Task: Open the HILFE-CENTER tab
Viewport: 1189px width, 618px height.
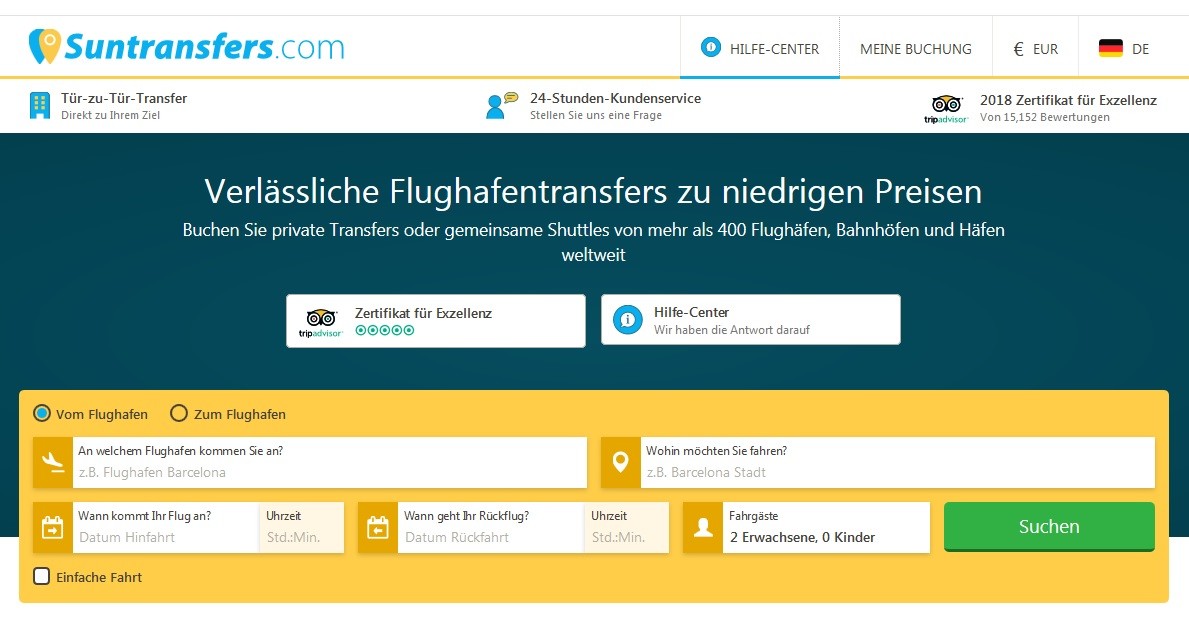Action: (760, 49)
